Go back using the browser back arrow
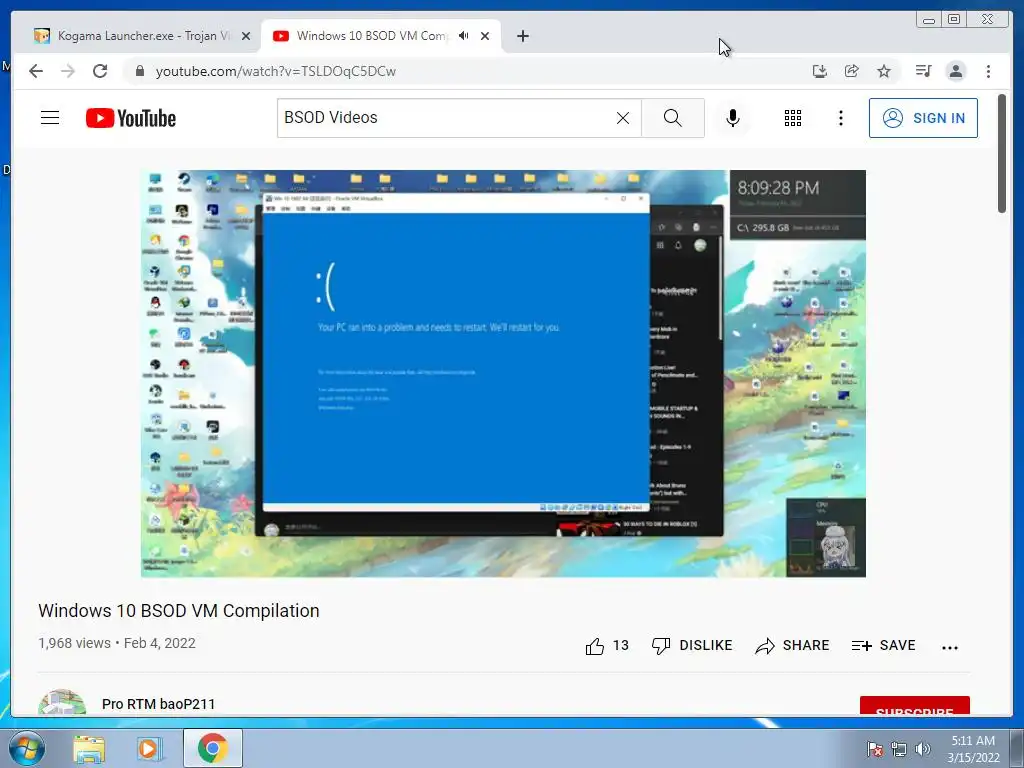 pyautogui.click(x=36, y=71)
